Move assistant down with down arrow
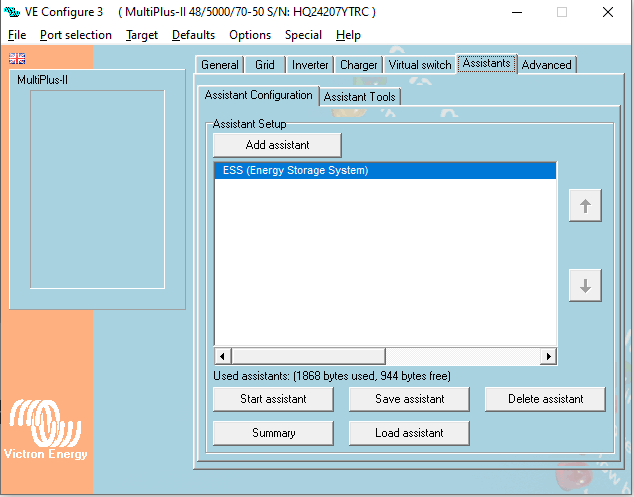The height and width of the screenshot is (497, 634). coord(585,285)
